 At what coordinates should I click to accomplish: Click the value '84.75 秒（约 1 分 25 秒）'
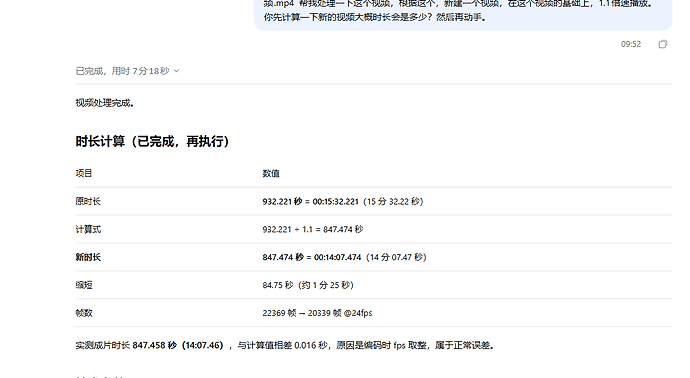(x=308, y=285)
